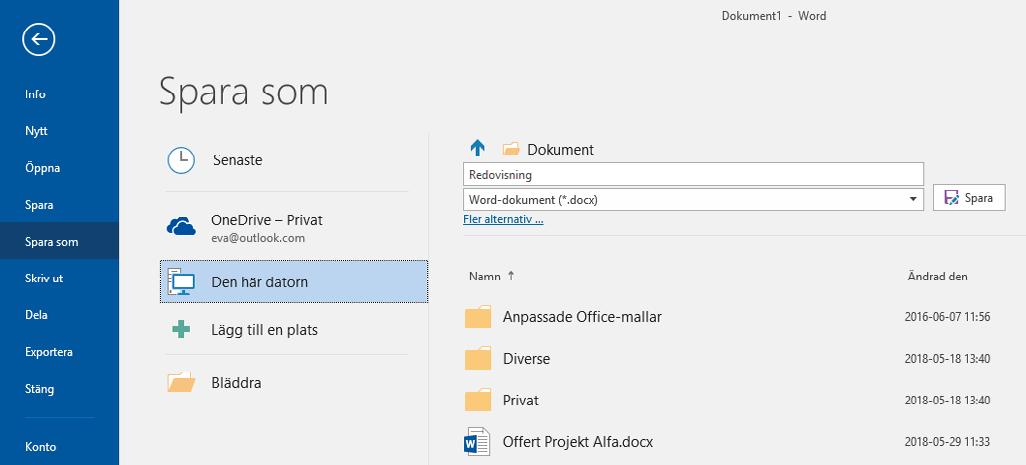Viewport: 1026px width, 465px height.
Task: Open the Fler alternativ link
Action: pyautogui.click(x=503, y=219)
